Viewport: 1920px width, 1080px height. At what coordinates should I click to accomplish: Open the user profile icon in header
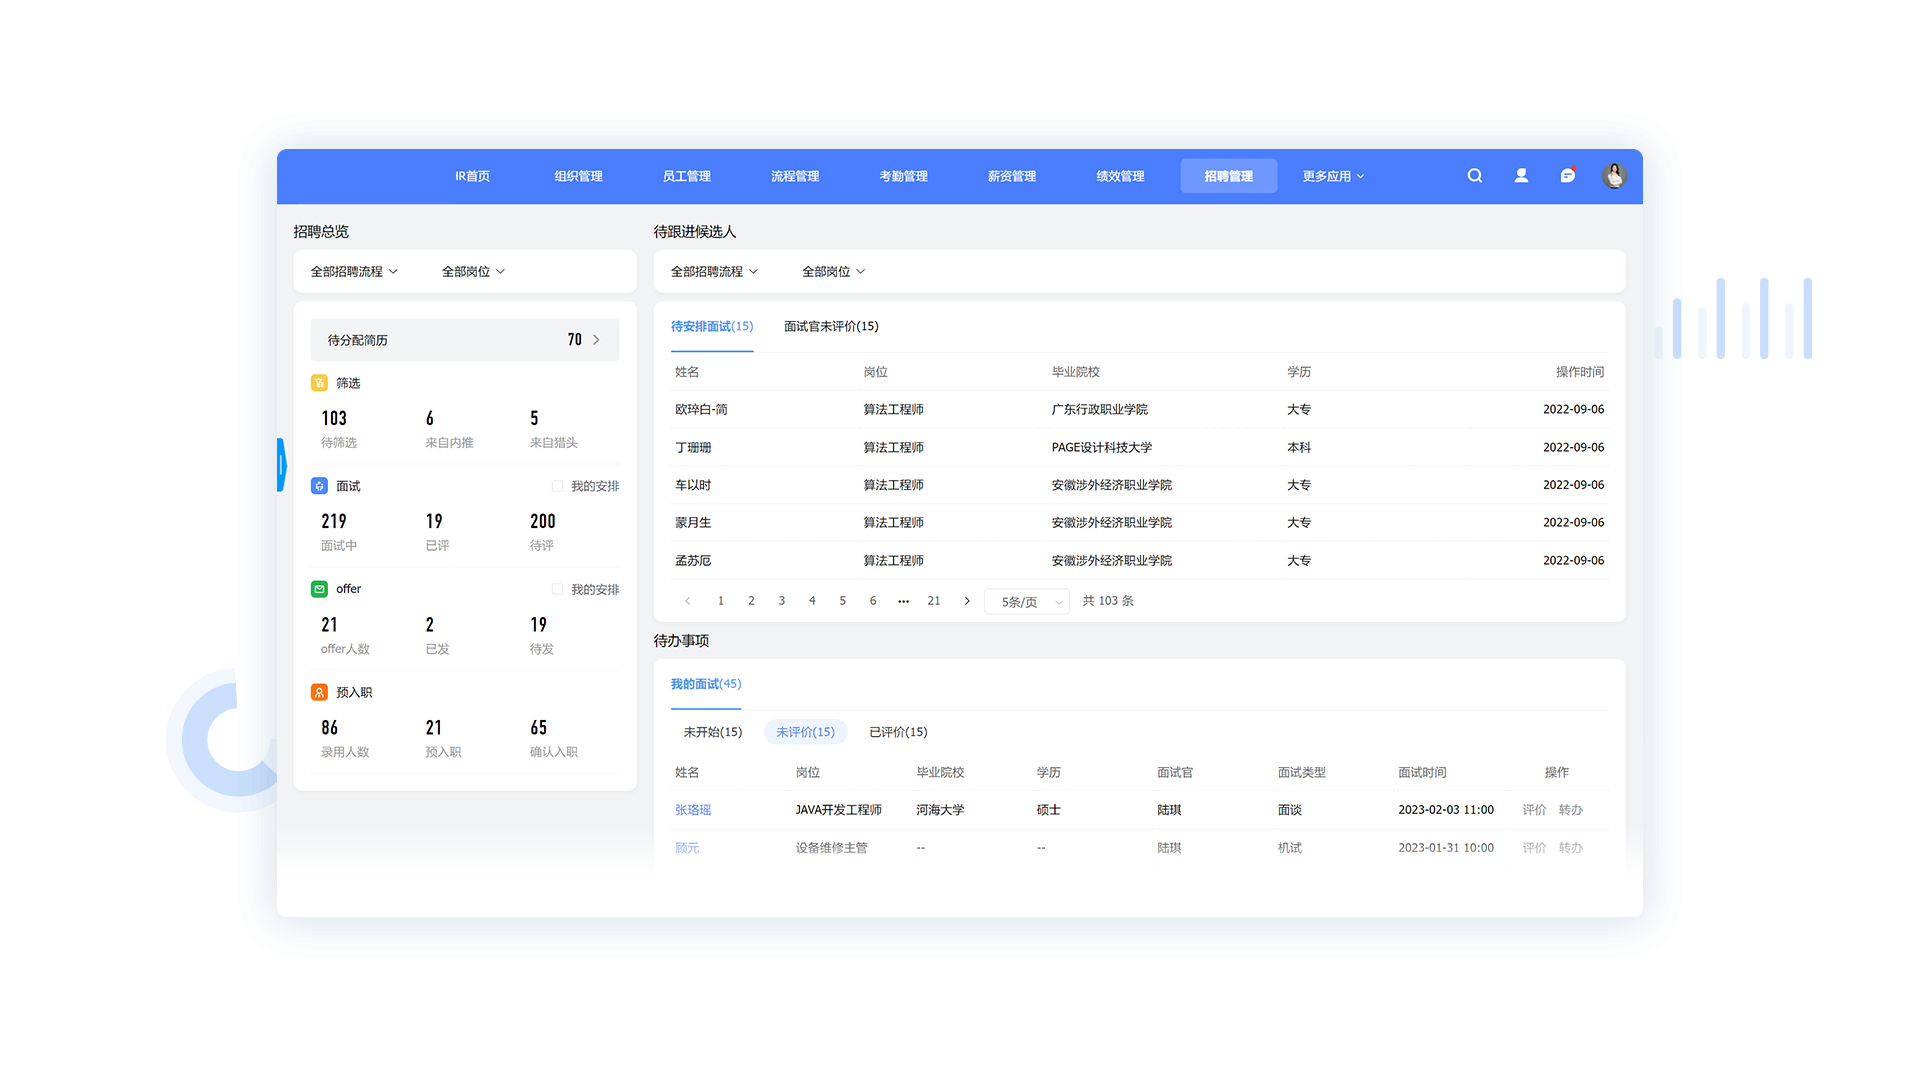pos(1521,176)
